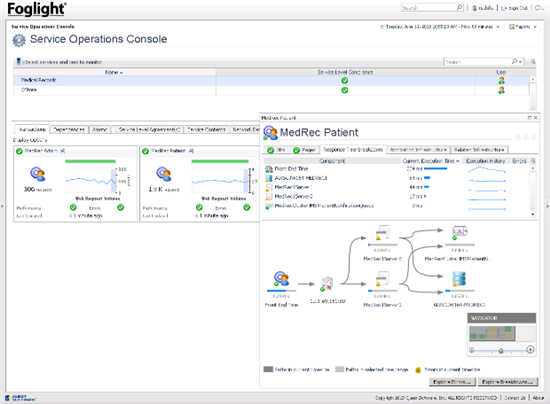Click MedRec Admin Performance status icon

73,208
